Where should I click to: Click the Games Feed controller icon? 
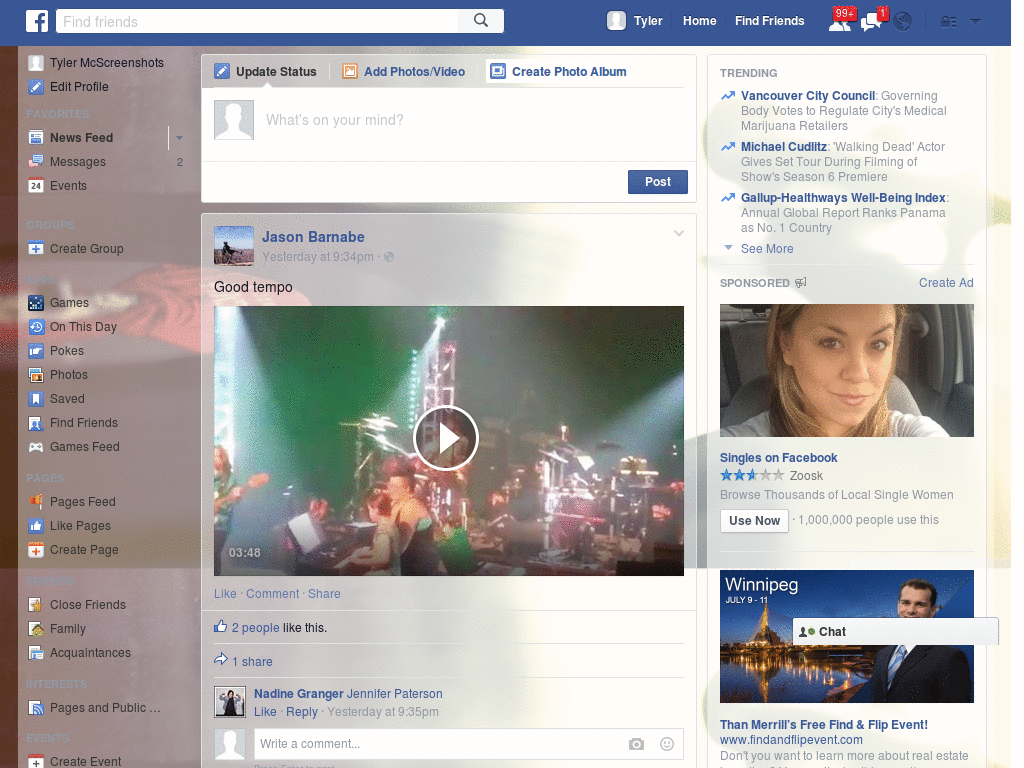pos(36,447)
